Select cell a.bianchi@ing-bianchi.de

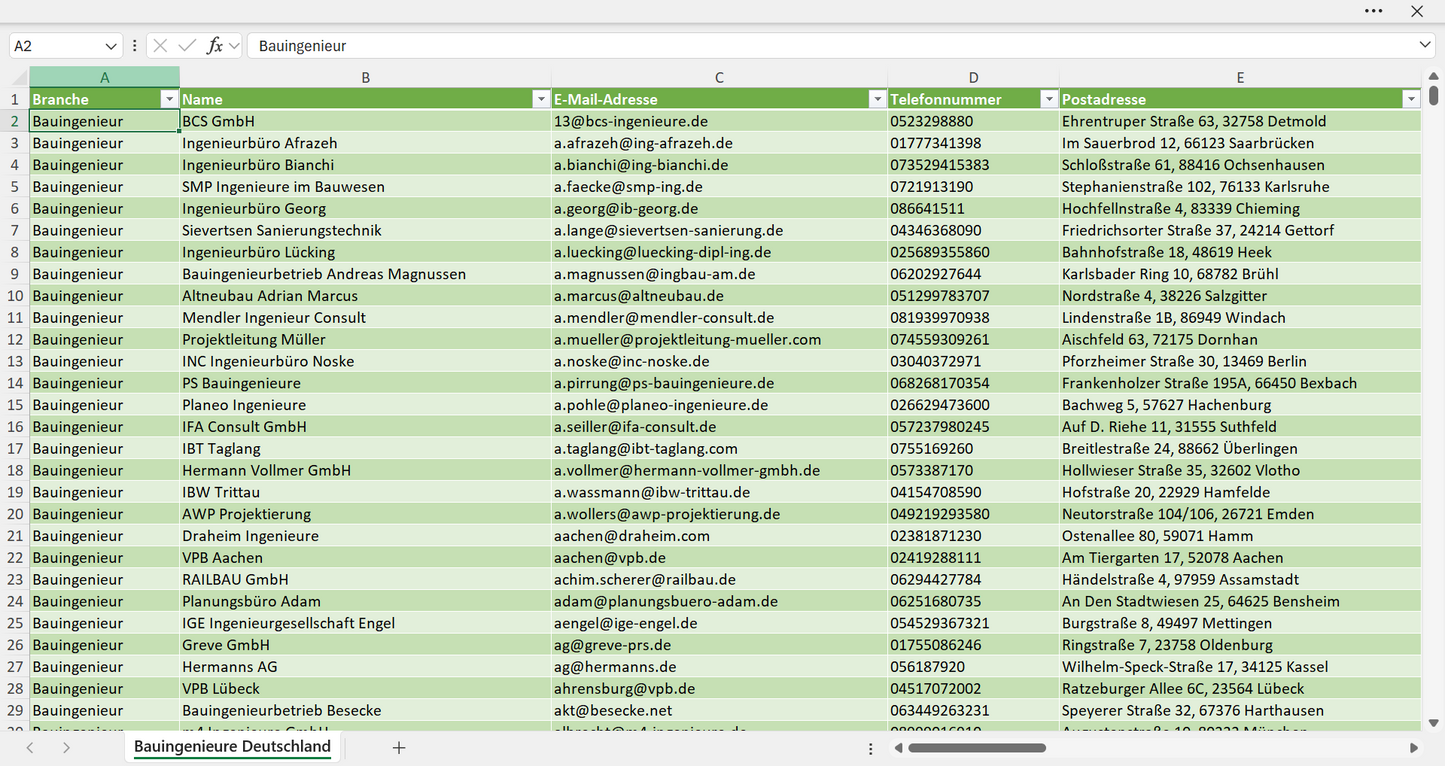[719, 165]
